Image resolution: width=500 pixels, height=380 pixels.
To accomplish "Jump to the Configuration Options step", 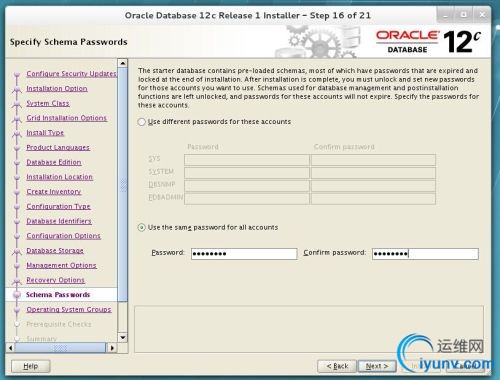I will [63, 236].
